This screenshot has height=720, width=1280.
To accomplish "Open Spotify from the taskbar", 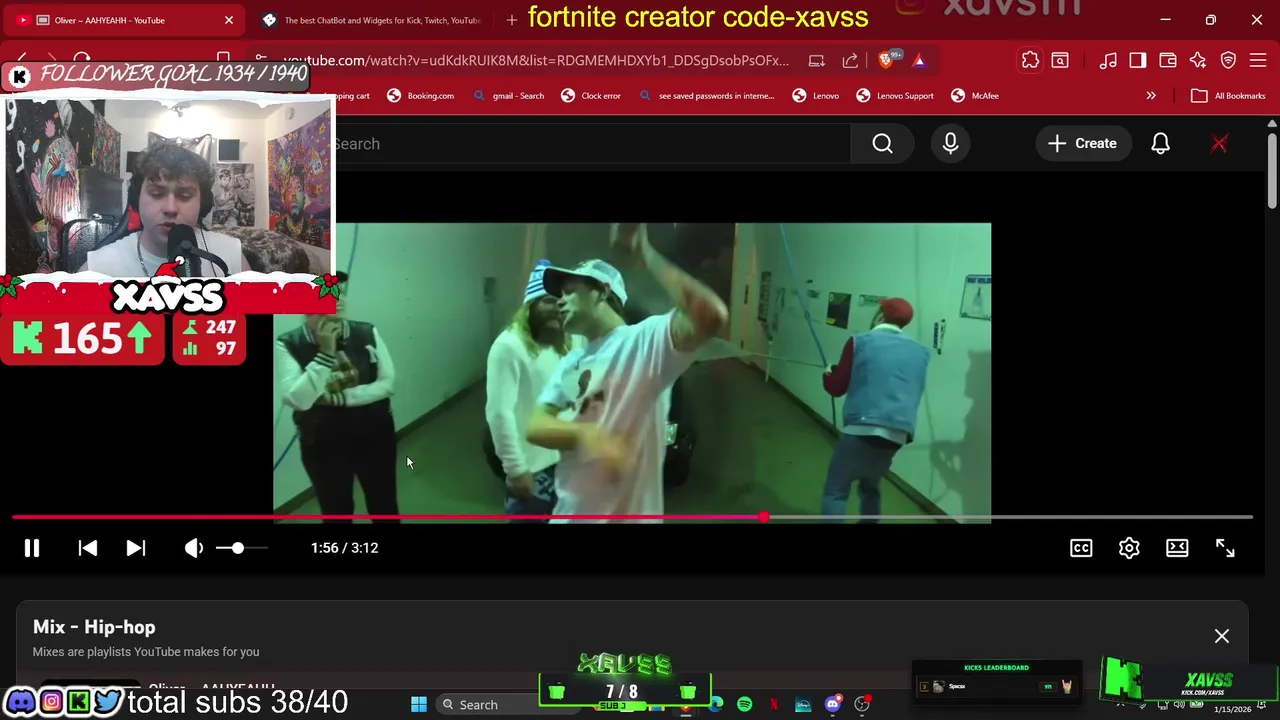I will pyautogui.click(x=745, y=705).
